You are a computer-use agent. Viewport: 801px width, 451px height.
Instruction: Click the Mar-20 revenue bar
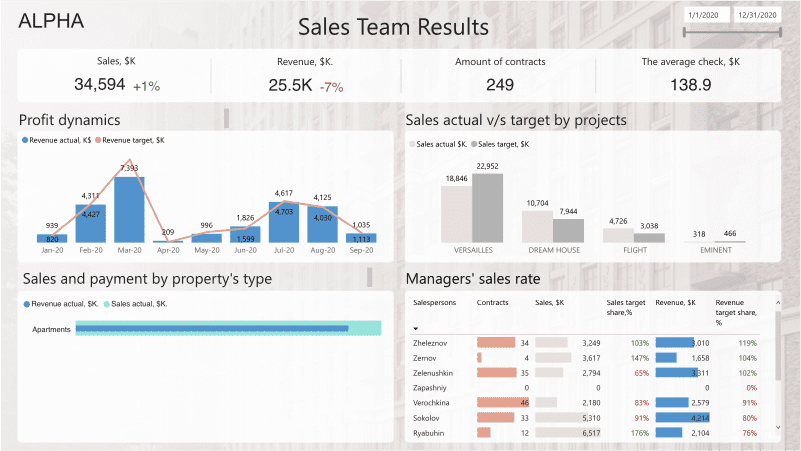coord(129,209)
